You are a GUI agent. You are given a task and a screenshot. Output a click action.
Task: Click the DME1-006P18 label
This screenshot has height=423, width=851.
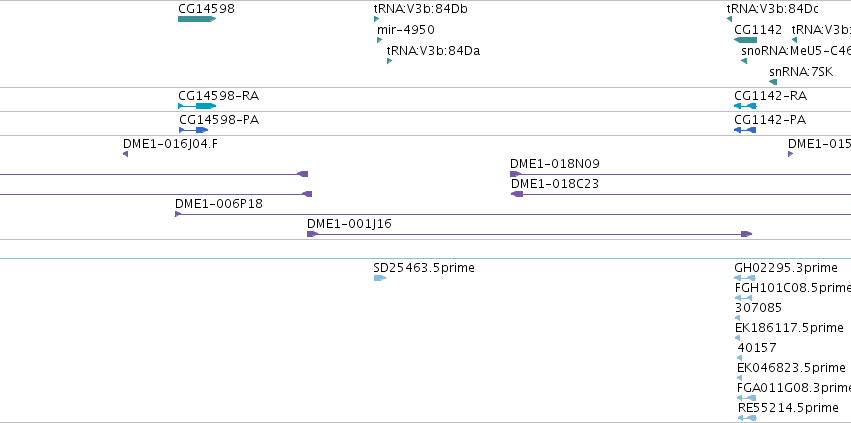[219, 204]
